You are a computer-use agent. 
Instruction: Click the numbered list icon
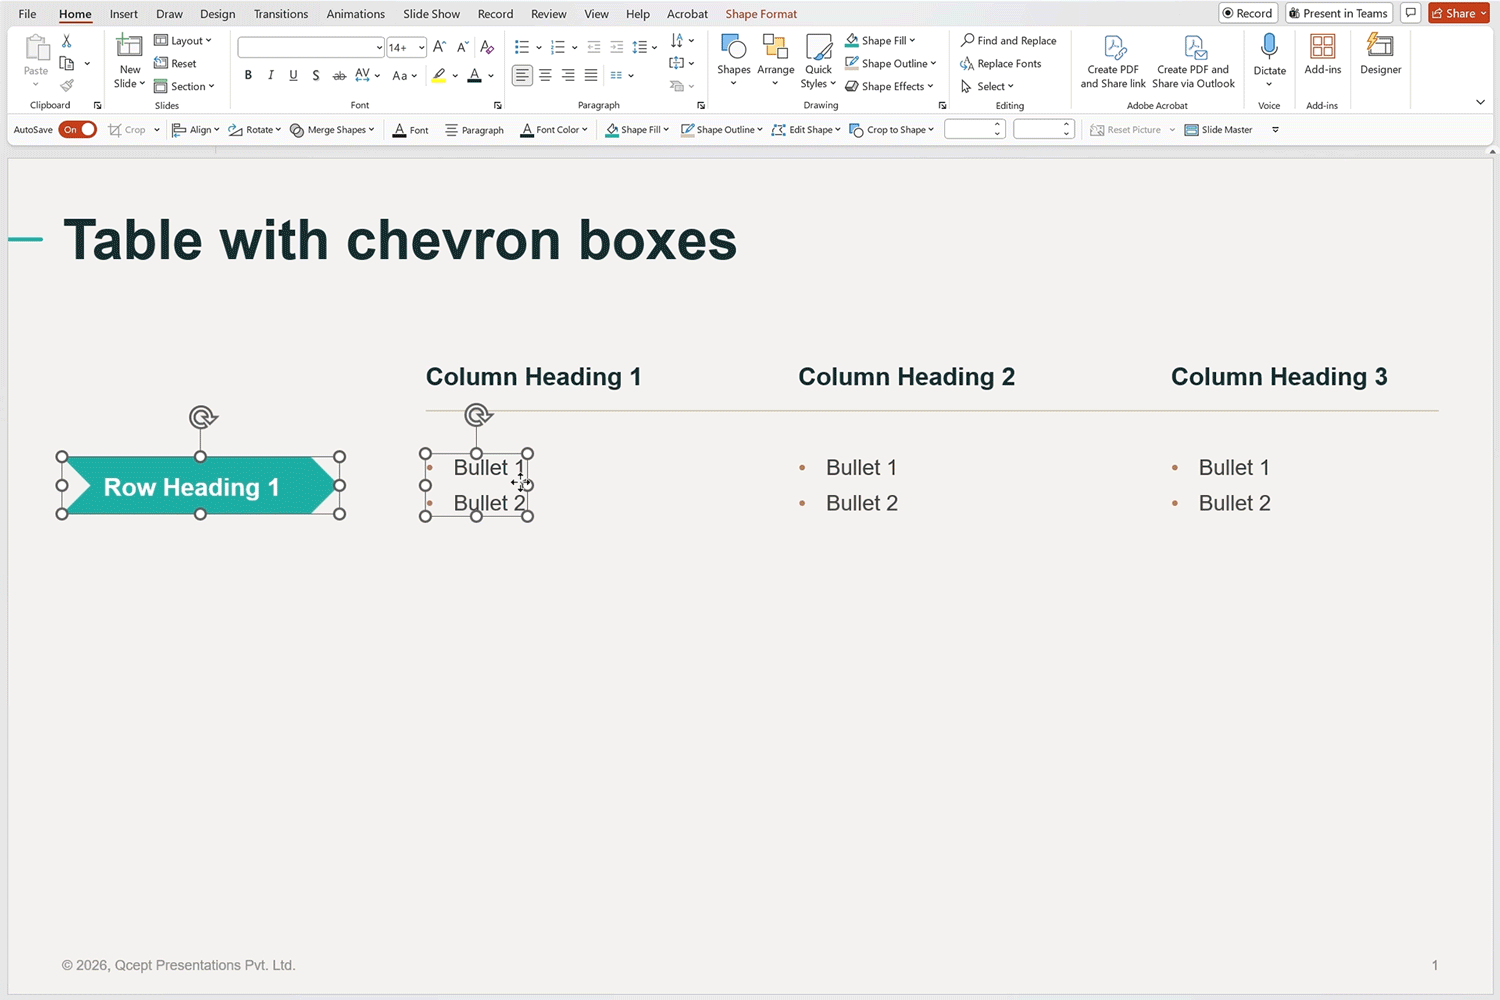click(558, 47)
